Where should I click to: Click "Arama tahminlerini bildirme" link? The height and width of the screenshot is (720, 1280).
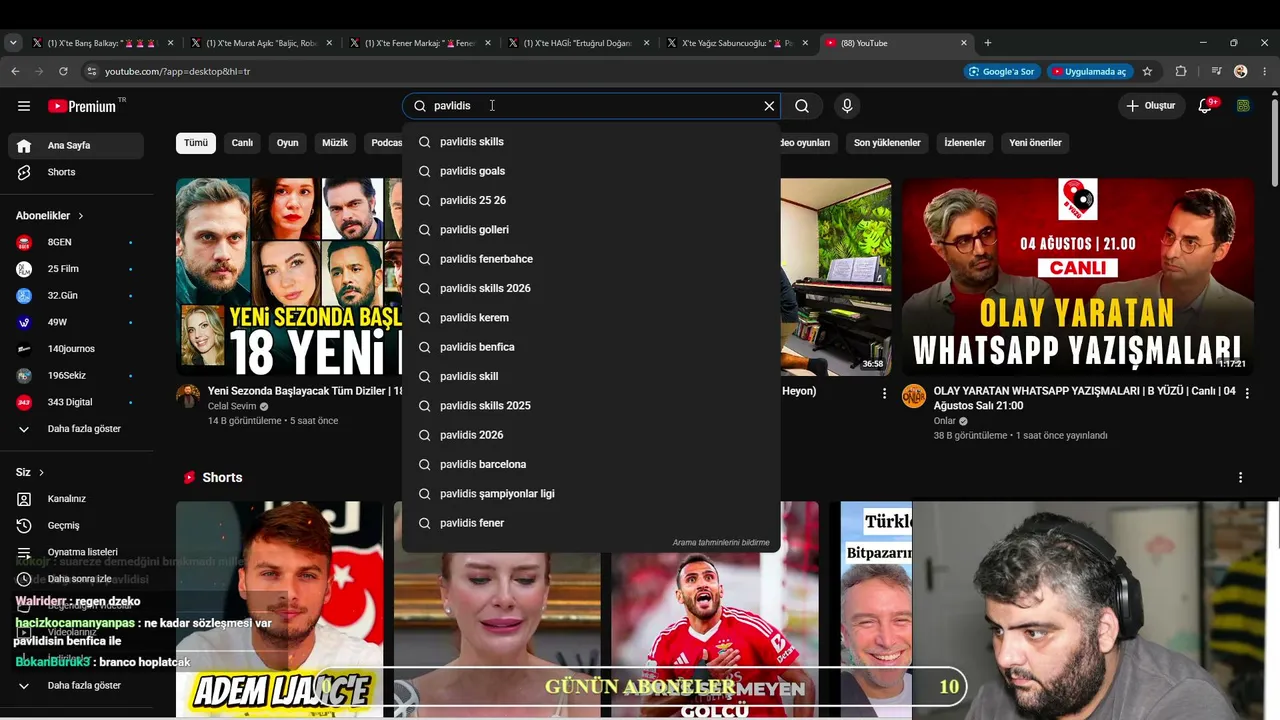tap(721, 543)
